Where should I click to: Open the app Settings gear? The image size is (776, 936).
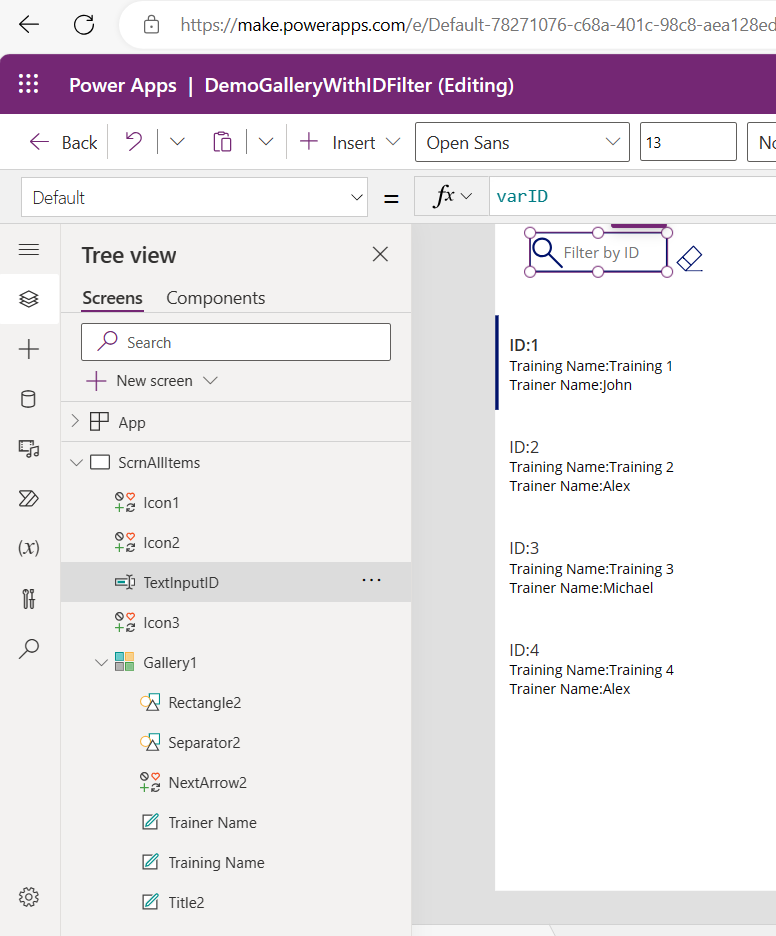coord(29,897)
